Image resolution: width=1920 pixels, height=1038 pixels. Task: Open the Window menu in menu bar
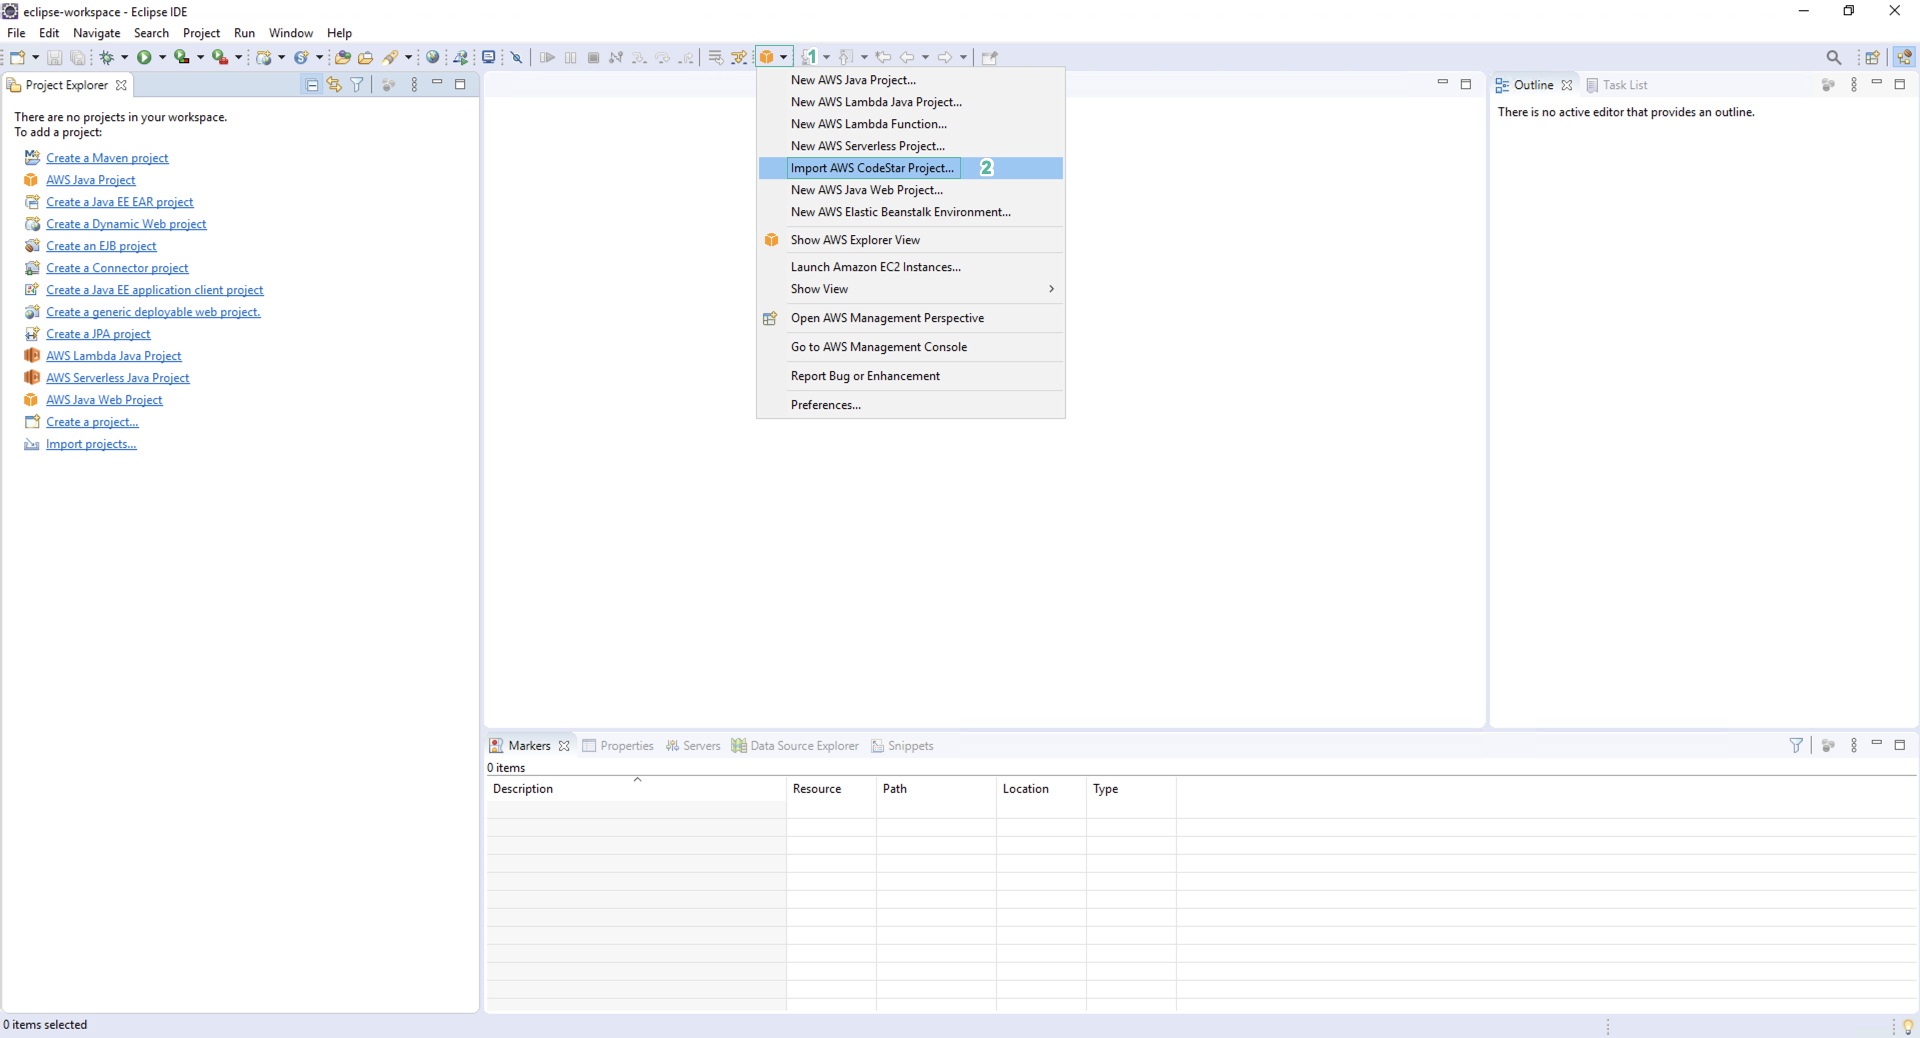(x=290, y=33)
